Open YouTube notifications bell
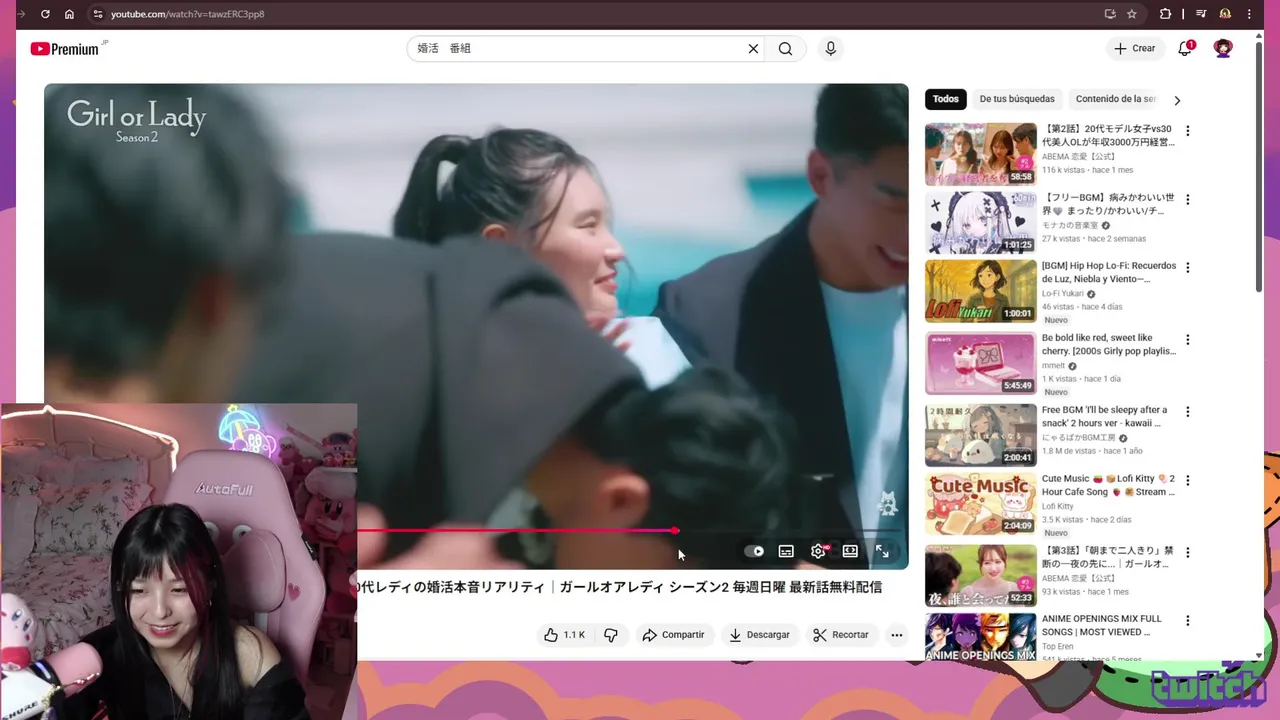 (1185, 49)
